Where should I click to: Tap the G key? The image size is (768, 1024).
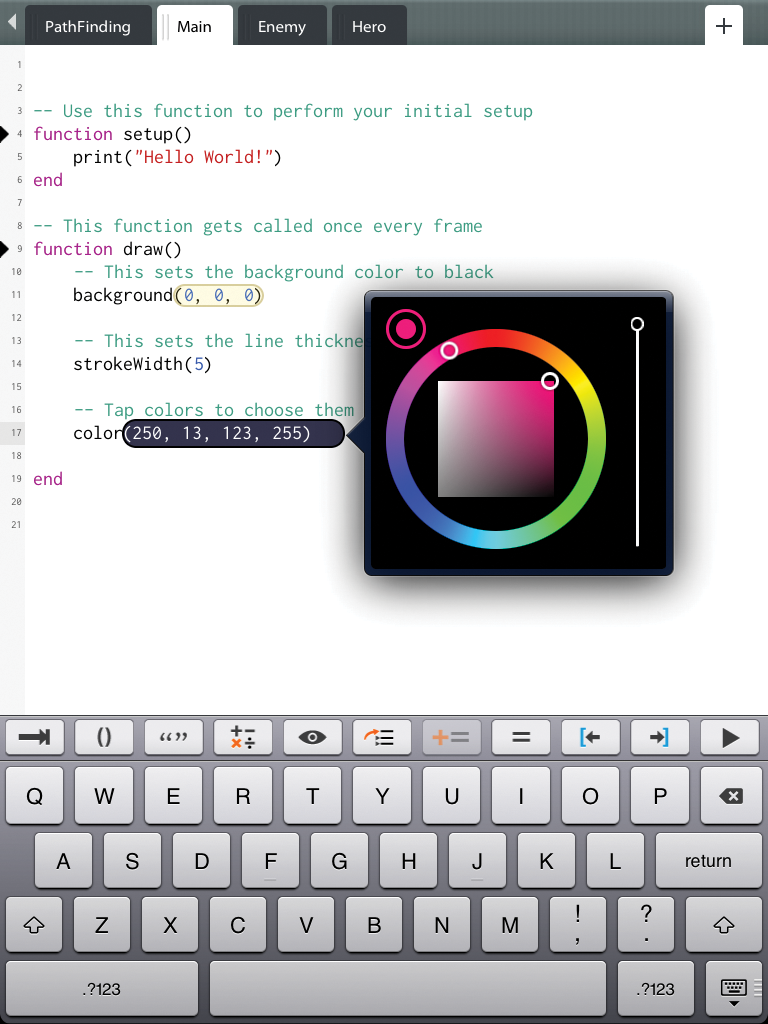coord(339,860)
